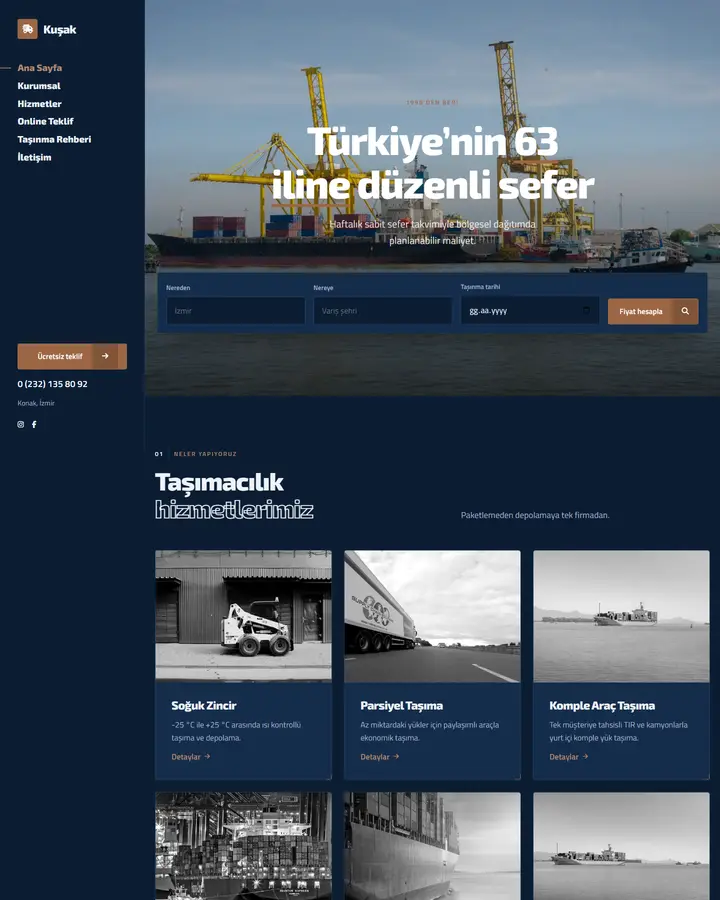Open the Parsiyel Taşıma truck image

432,616
